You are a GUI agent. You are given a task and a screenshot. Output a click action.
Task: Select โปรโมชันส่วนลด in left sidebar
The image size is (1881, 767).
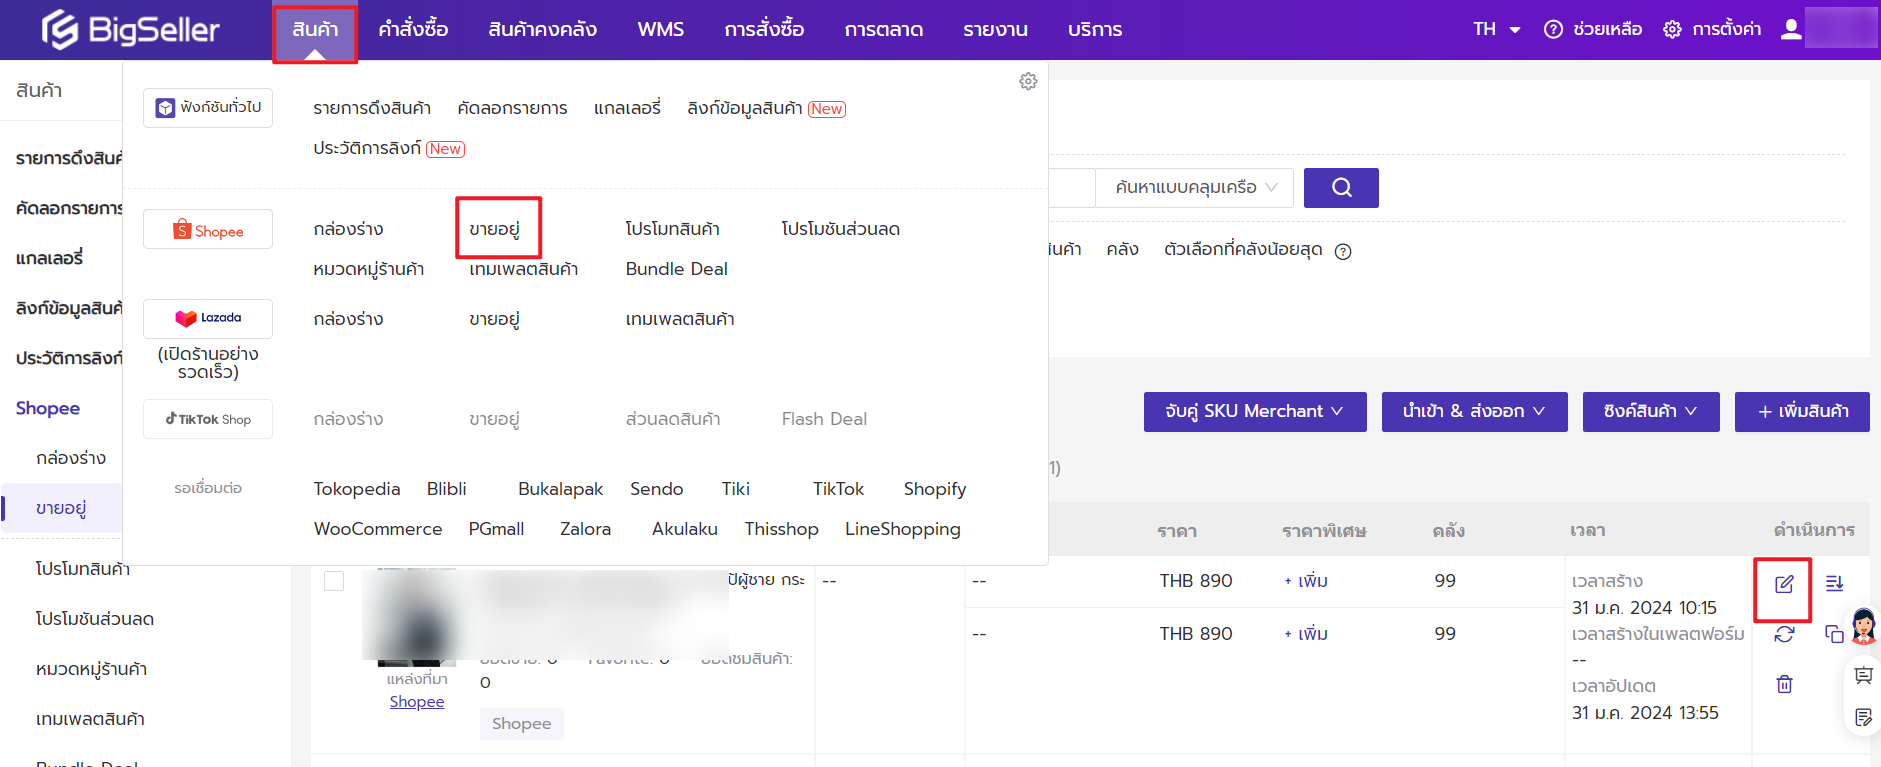pos(95,619)
